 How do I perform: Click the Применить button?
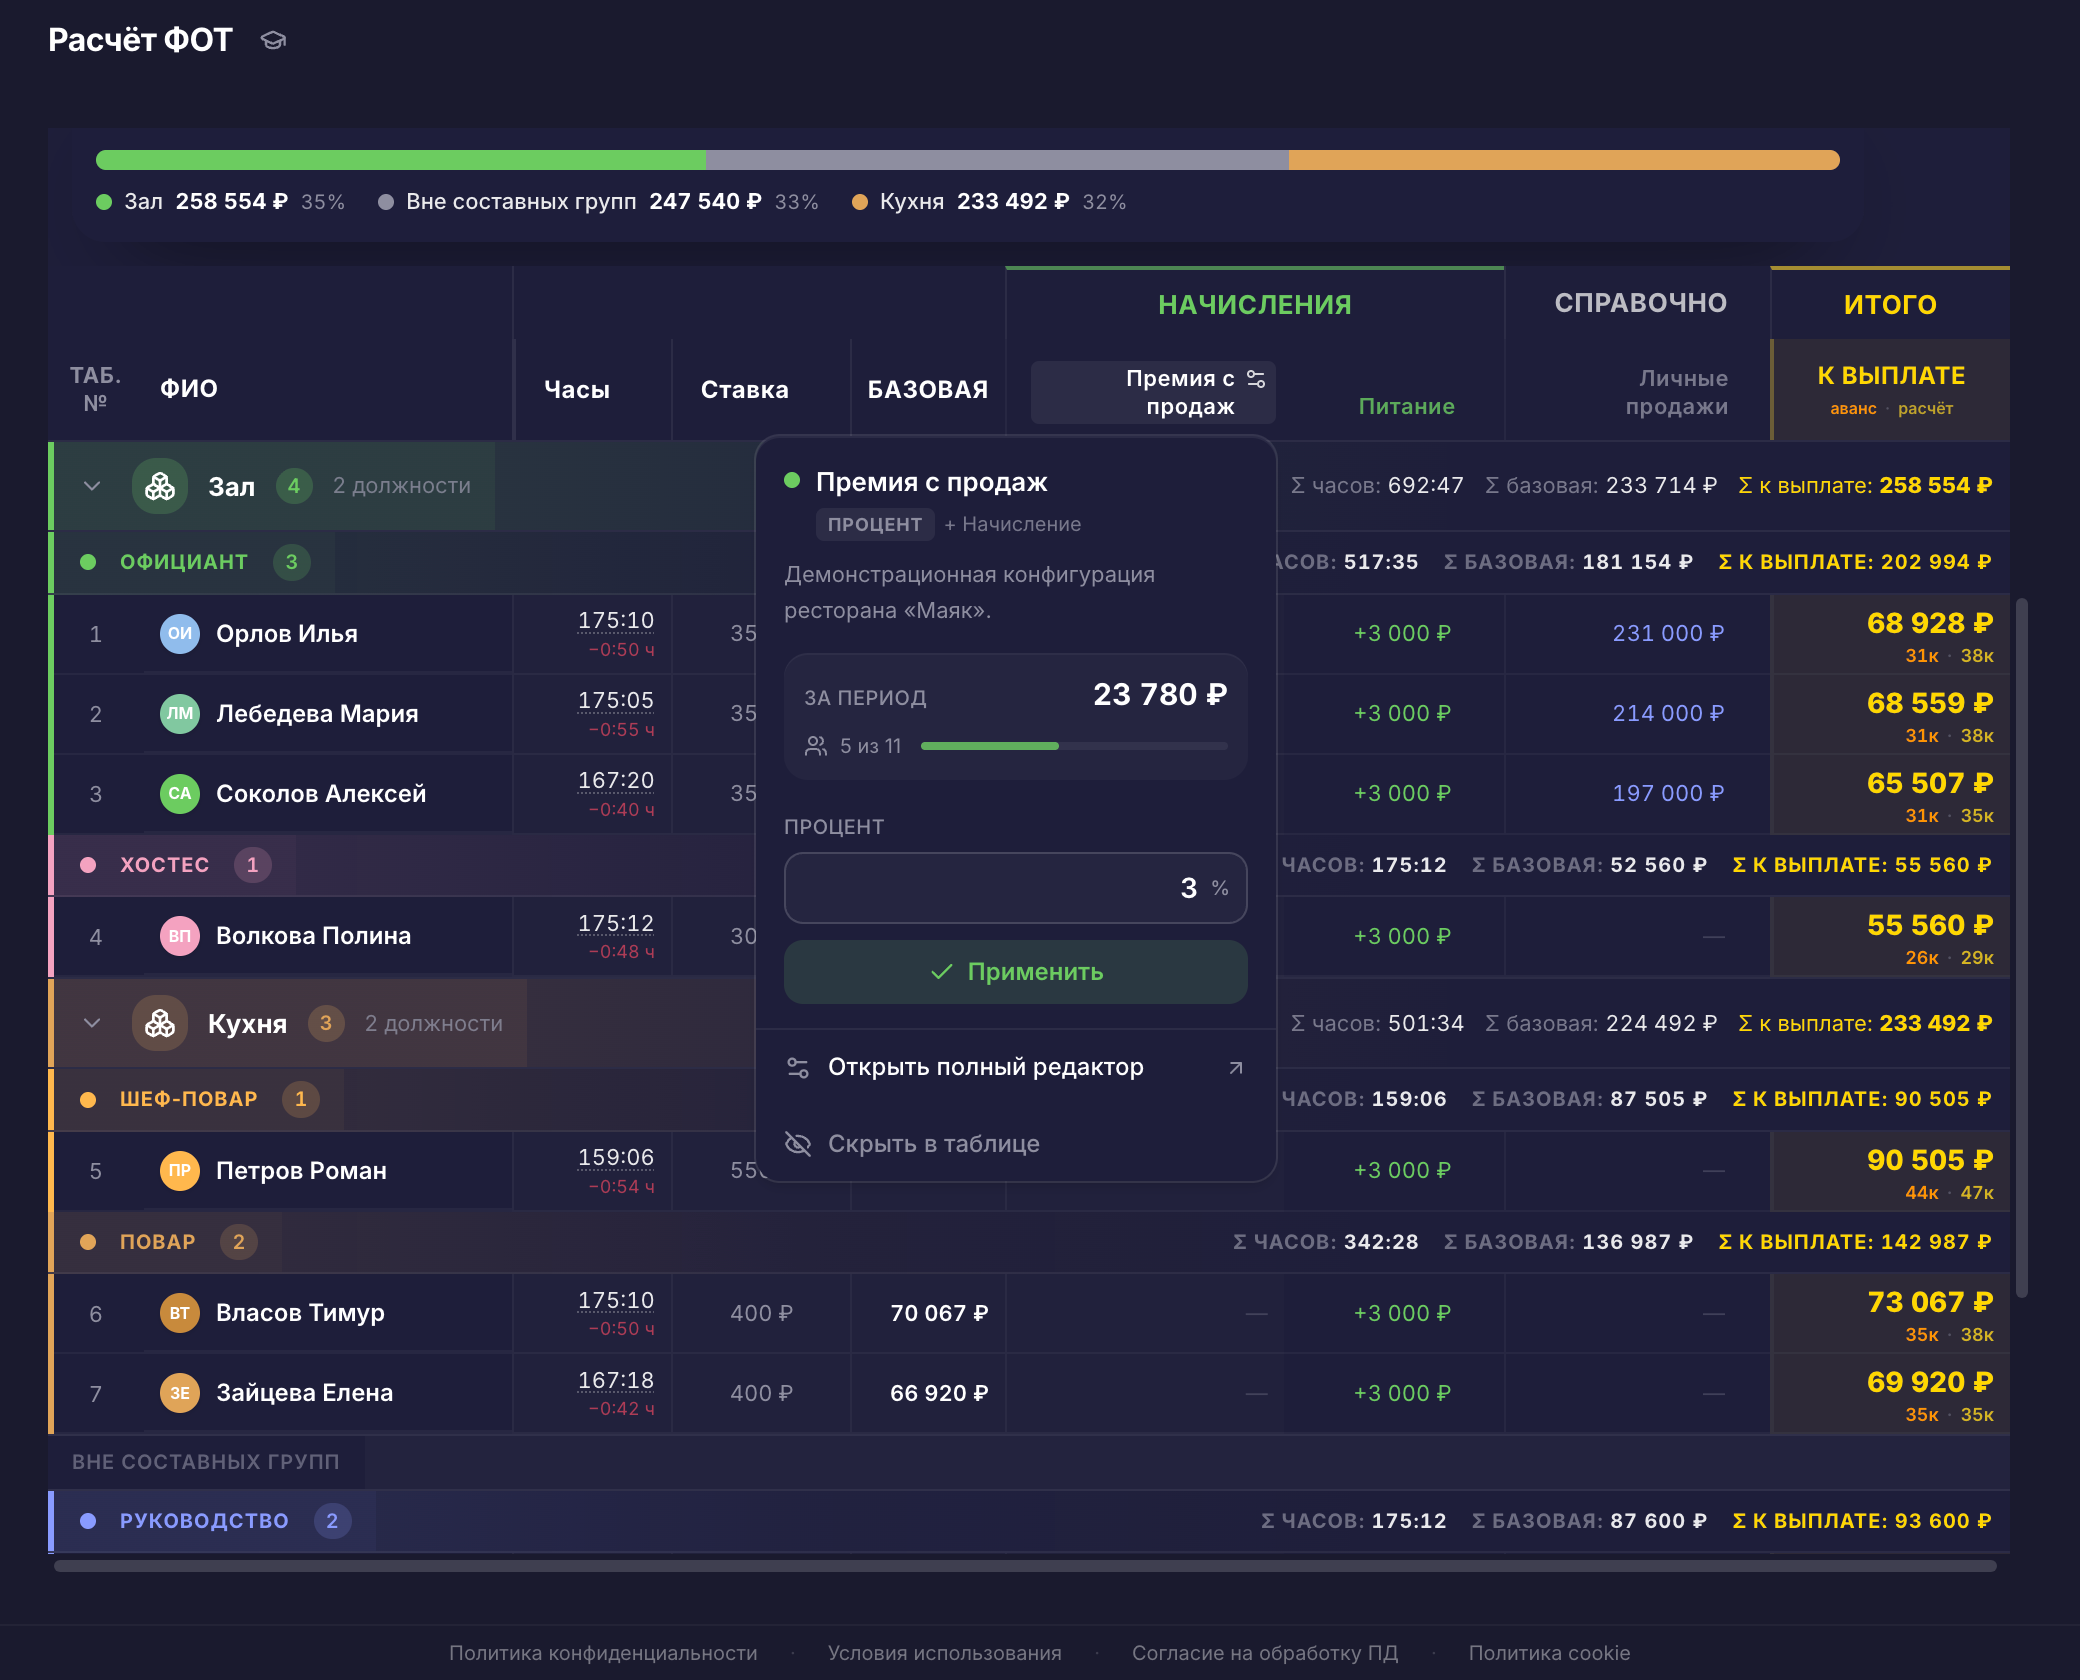click(1016, 972)
